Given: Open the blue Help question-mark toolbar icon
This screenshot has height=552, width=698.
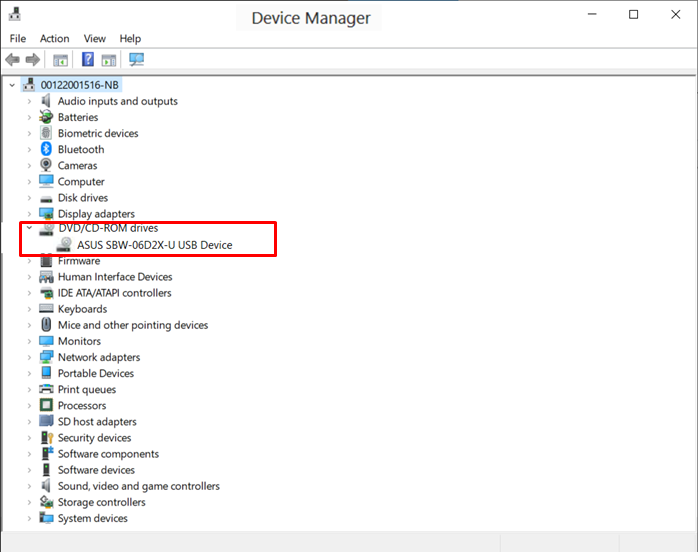Looking at the screenshot, I should [88, 59].
